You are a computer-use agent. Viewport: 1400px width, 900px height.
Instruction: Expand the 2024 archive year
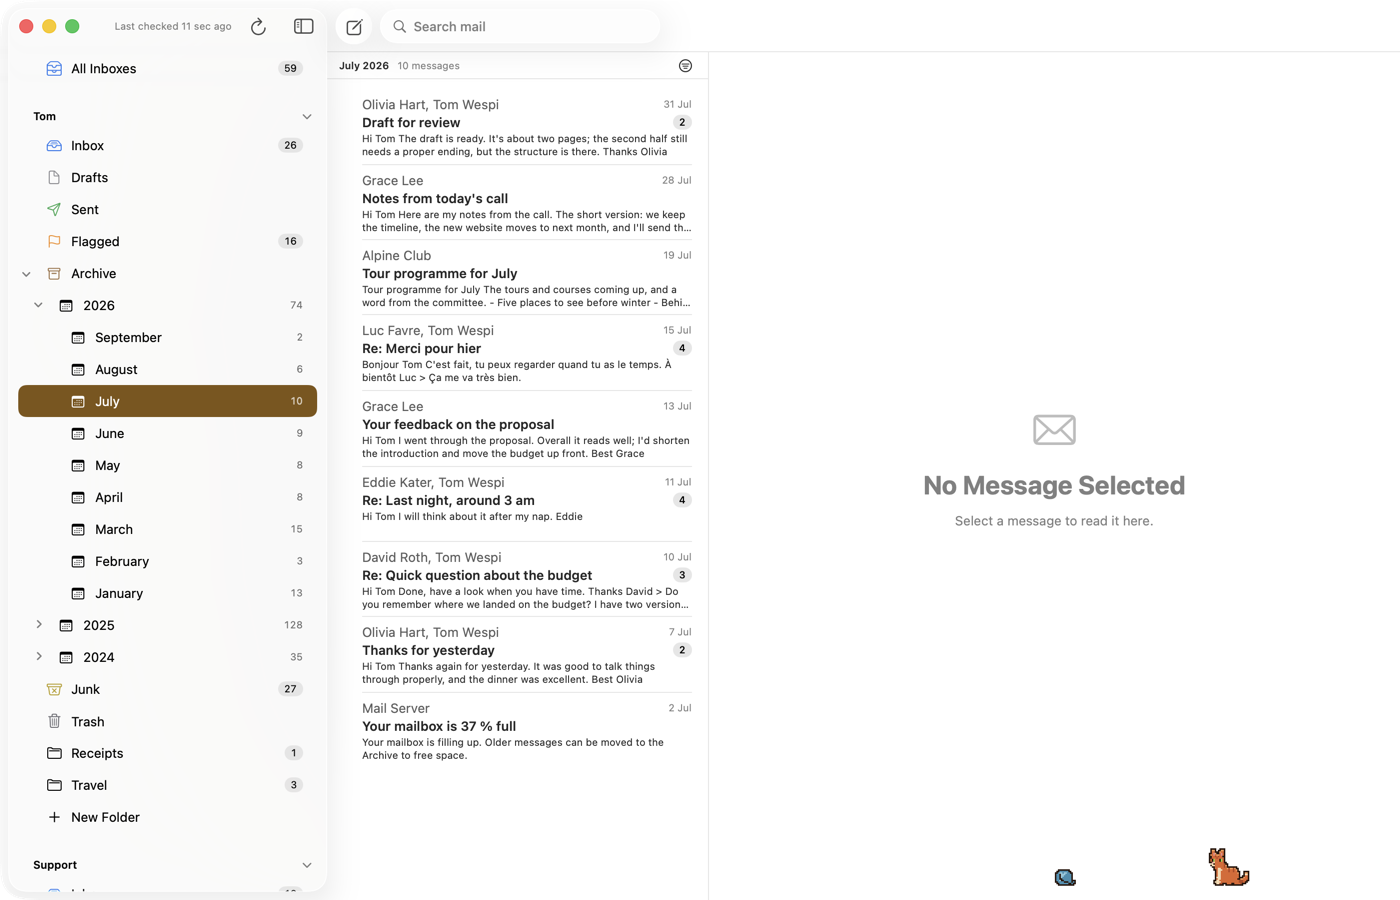point(39,658)
